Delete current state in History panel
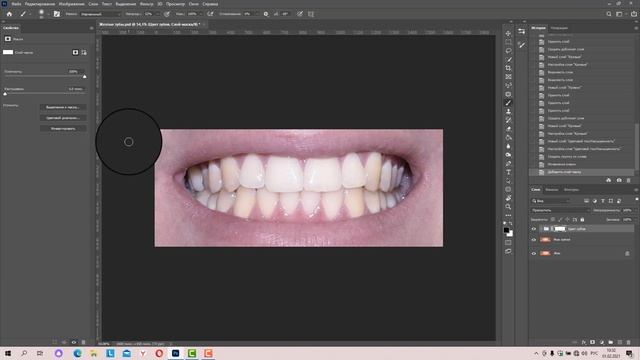This screenshot has width=640, height=360. pos(629,180)
